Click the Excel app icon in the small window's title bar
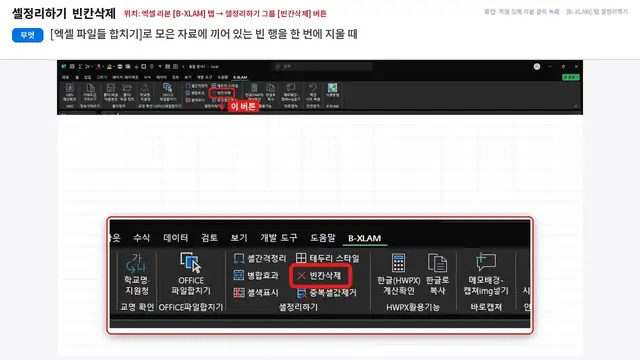This screenshot has height=360, width=640. tap(64, 67)
